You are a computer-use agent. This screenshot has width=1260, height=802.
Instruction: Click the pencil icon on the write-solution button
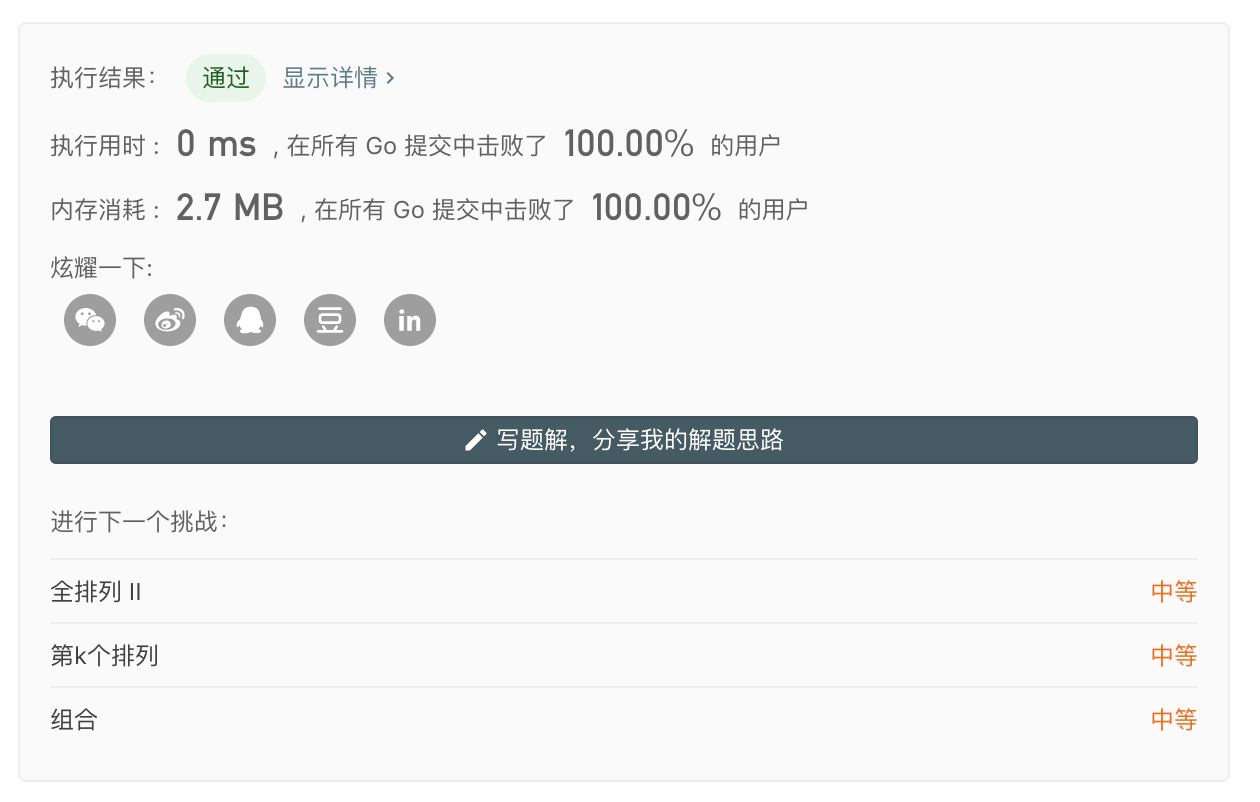click(x=476, y=440)
